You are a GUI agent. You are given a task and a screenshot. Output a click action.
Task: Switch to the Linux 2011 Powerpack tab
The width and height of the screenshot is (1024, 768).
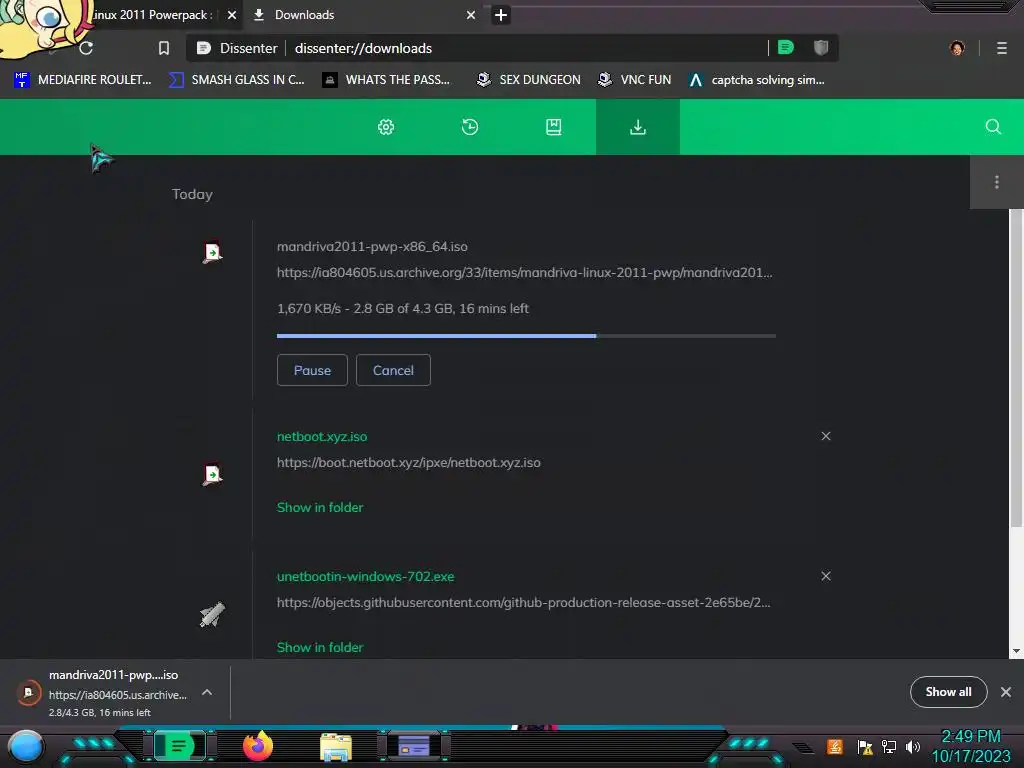click(153, 15)
